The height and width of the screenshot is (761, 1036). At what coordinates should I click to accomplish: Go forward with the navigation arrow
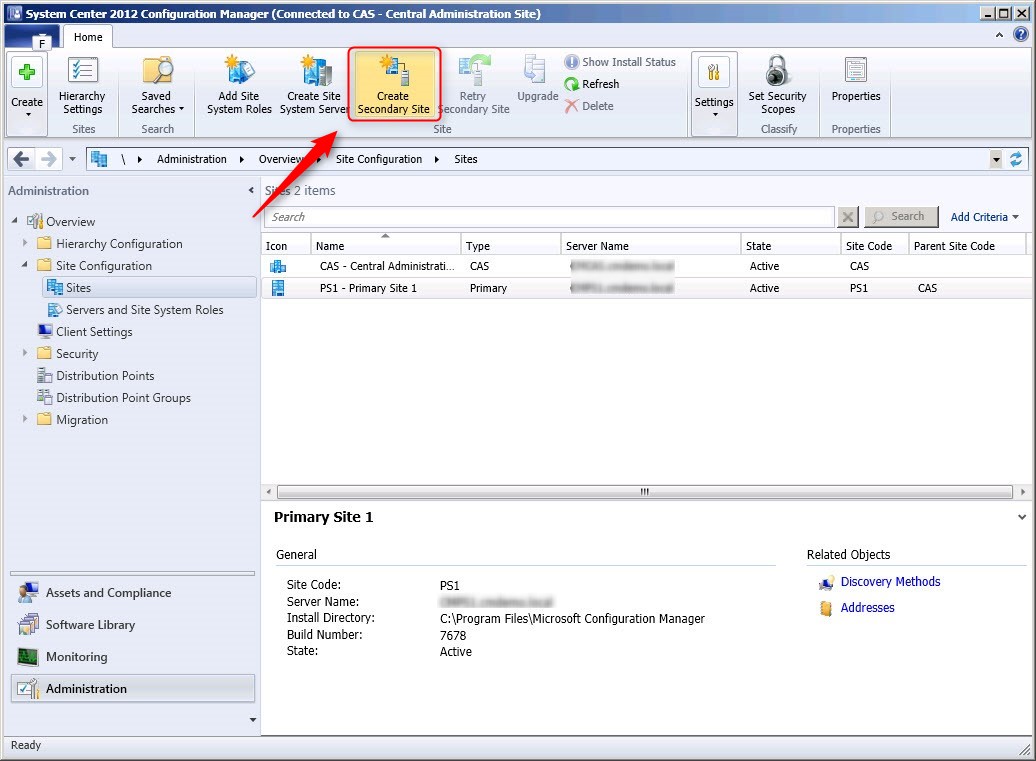click(x=48, y=159)
